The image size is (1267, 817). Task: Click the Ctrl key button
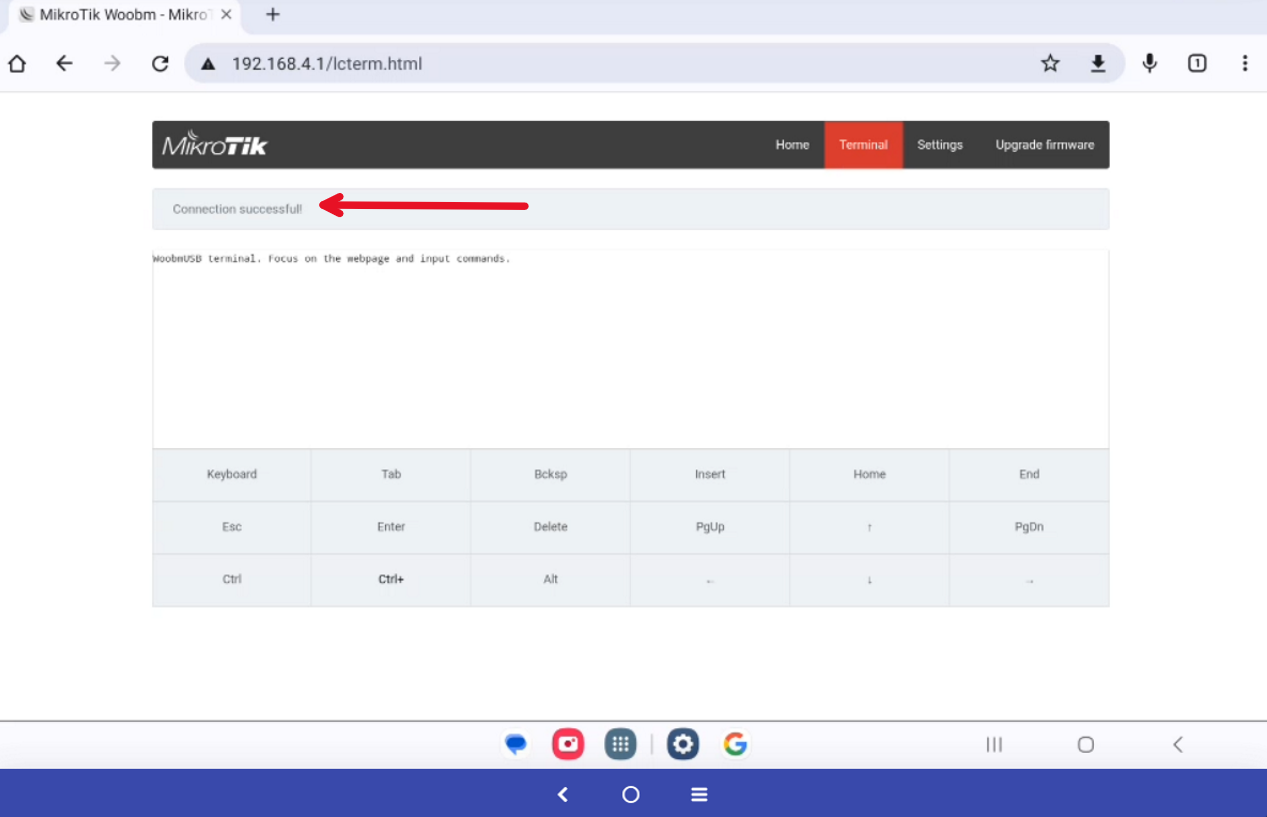pos(232,580)
